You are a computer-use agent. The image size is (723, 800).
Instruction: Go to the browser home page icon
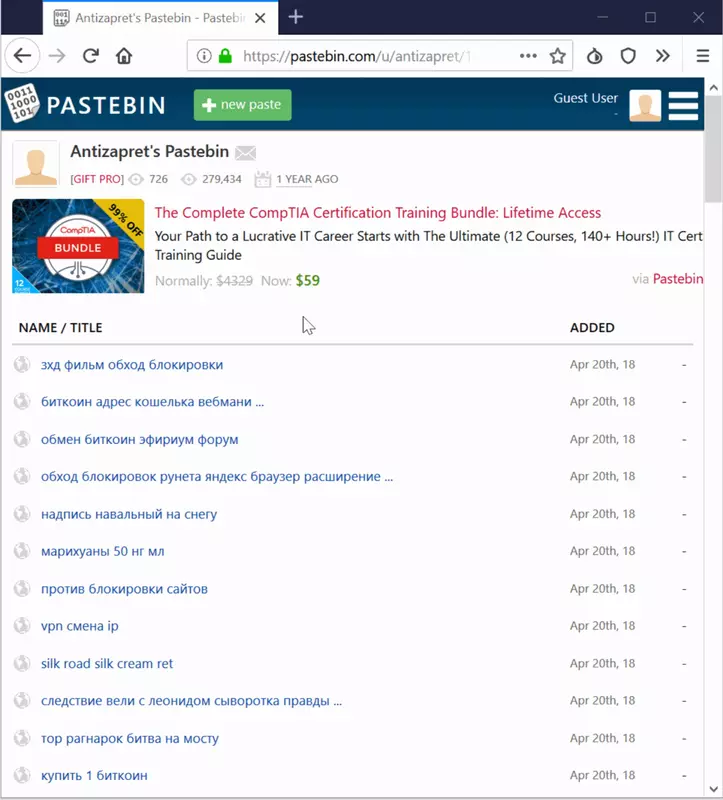point(124,56)
